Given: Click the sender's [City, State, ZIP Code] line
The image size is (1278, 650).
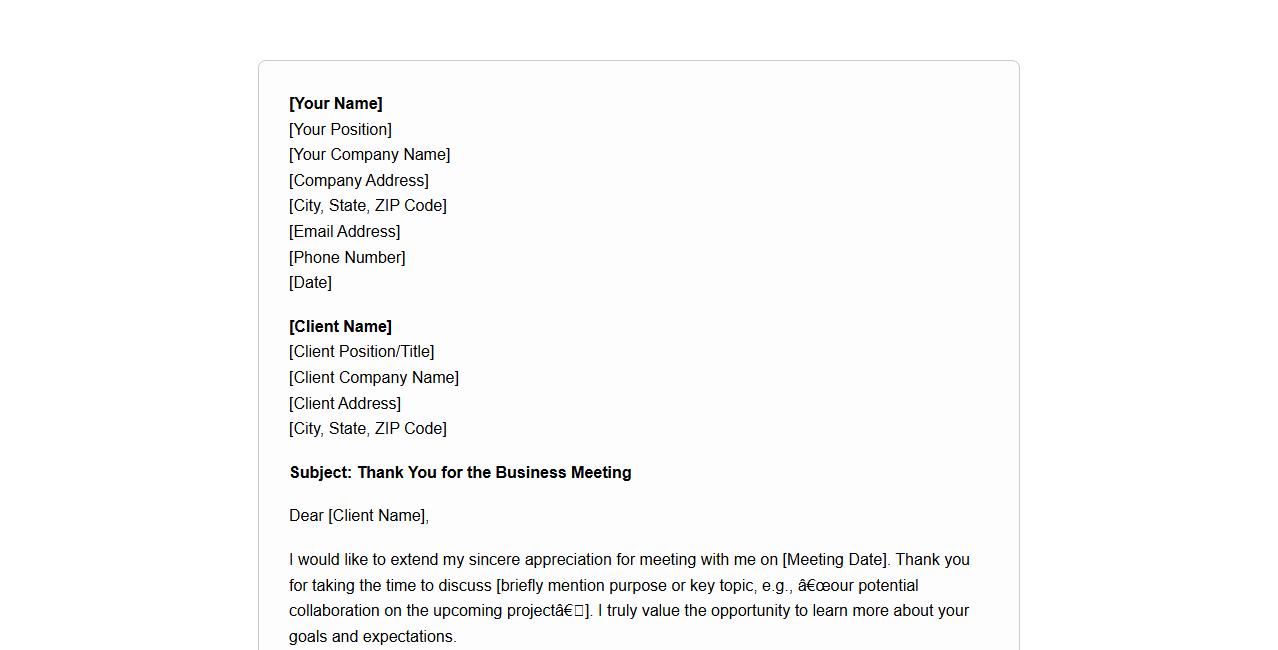Looking at the screenshot, I should tap(367, 206).
